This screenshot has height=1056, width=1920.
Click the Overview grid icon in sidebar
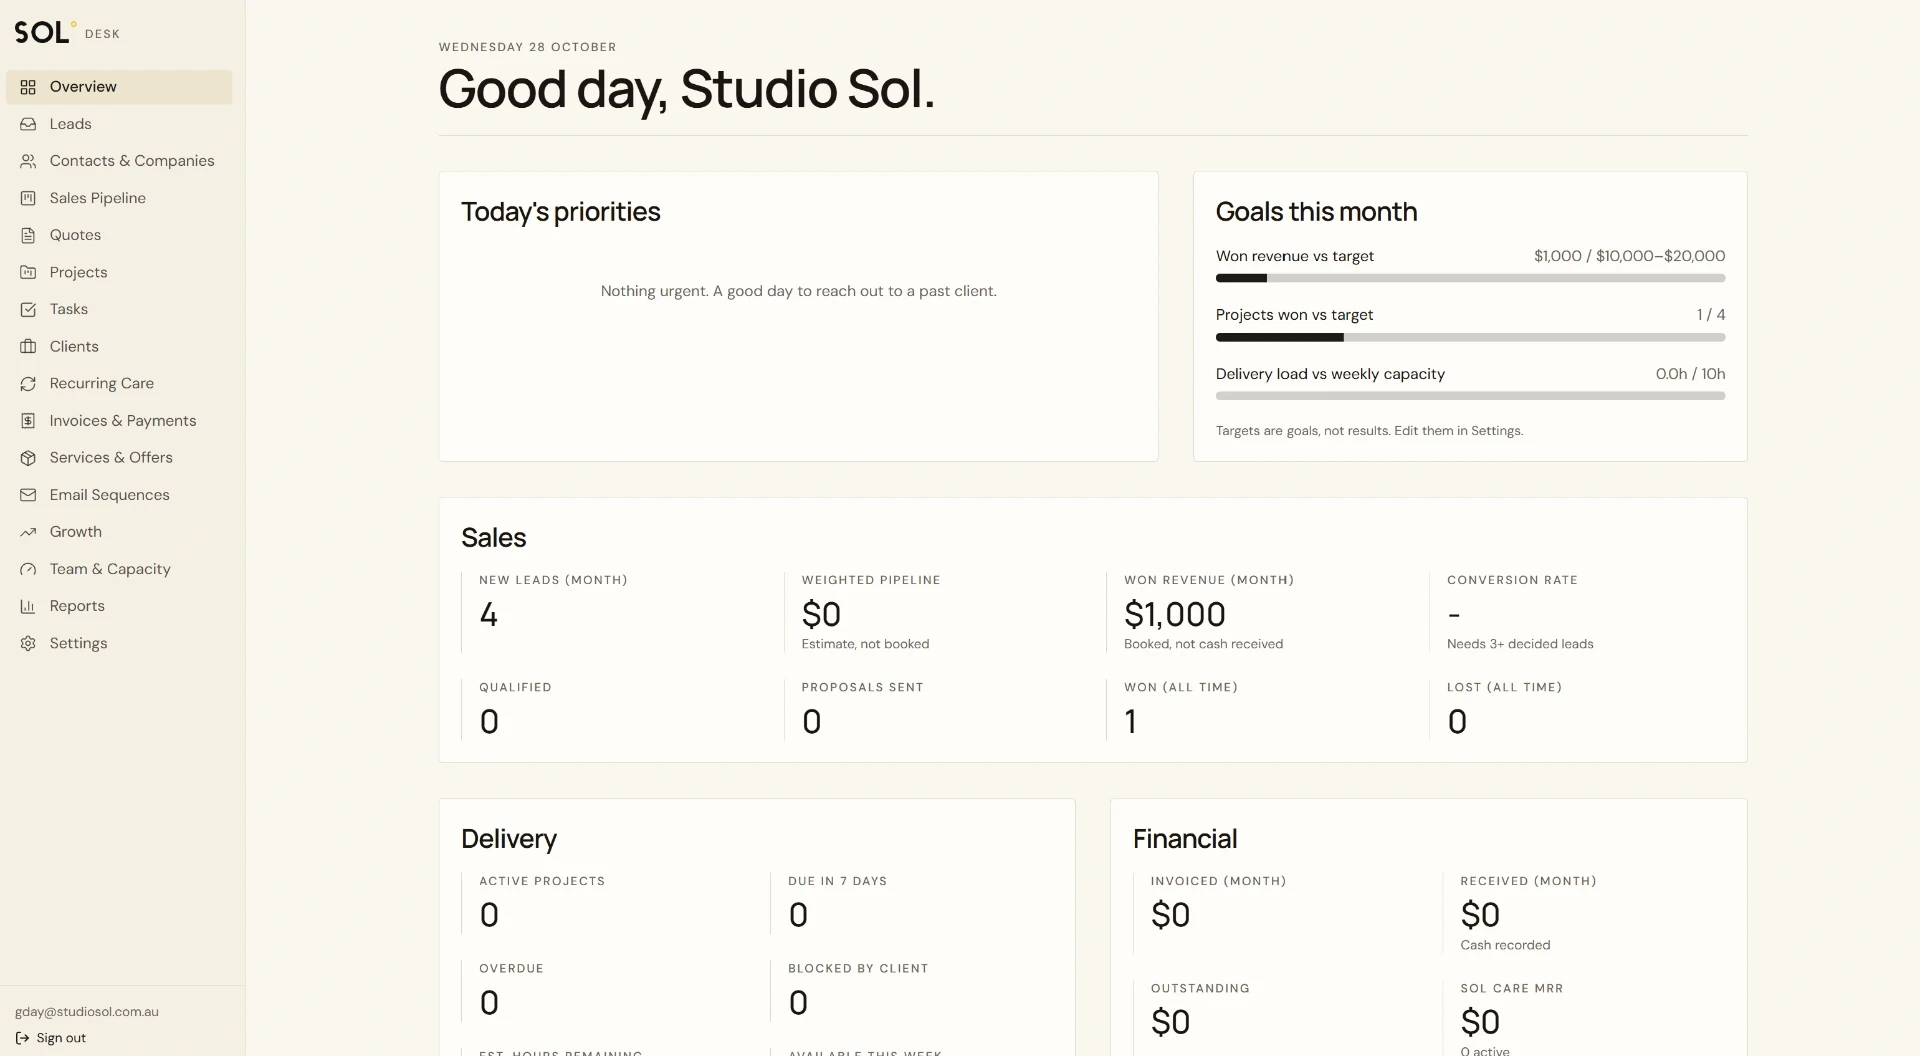point(28,87)
